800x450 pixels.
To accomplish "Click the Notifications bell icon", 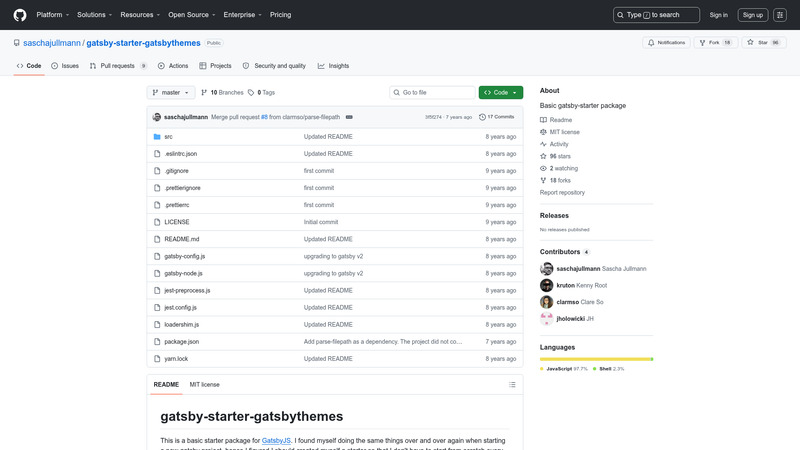I will tap(651, 43).
